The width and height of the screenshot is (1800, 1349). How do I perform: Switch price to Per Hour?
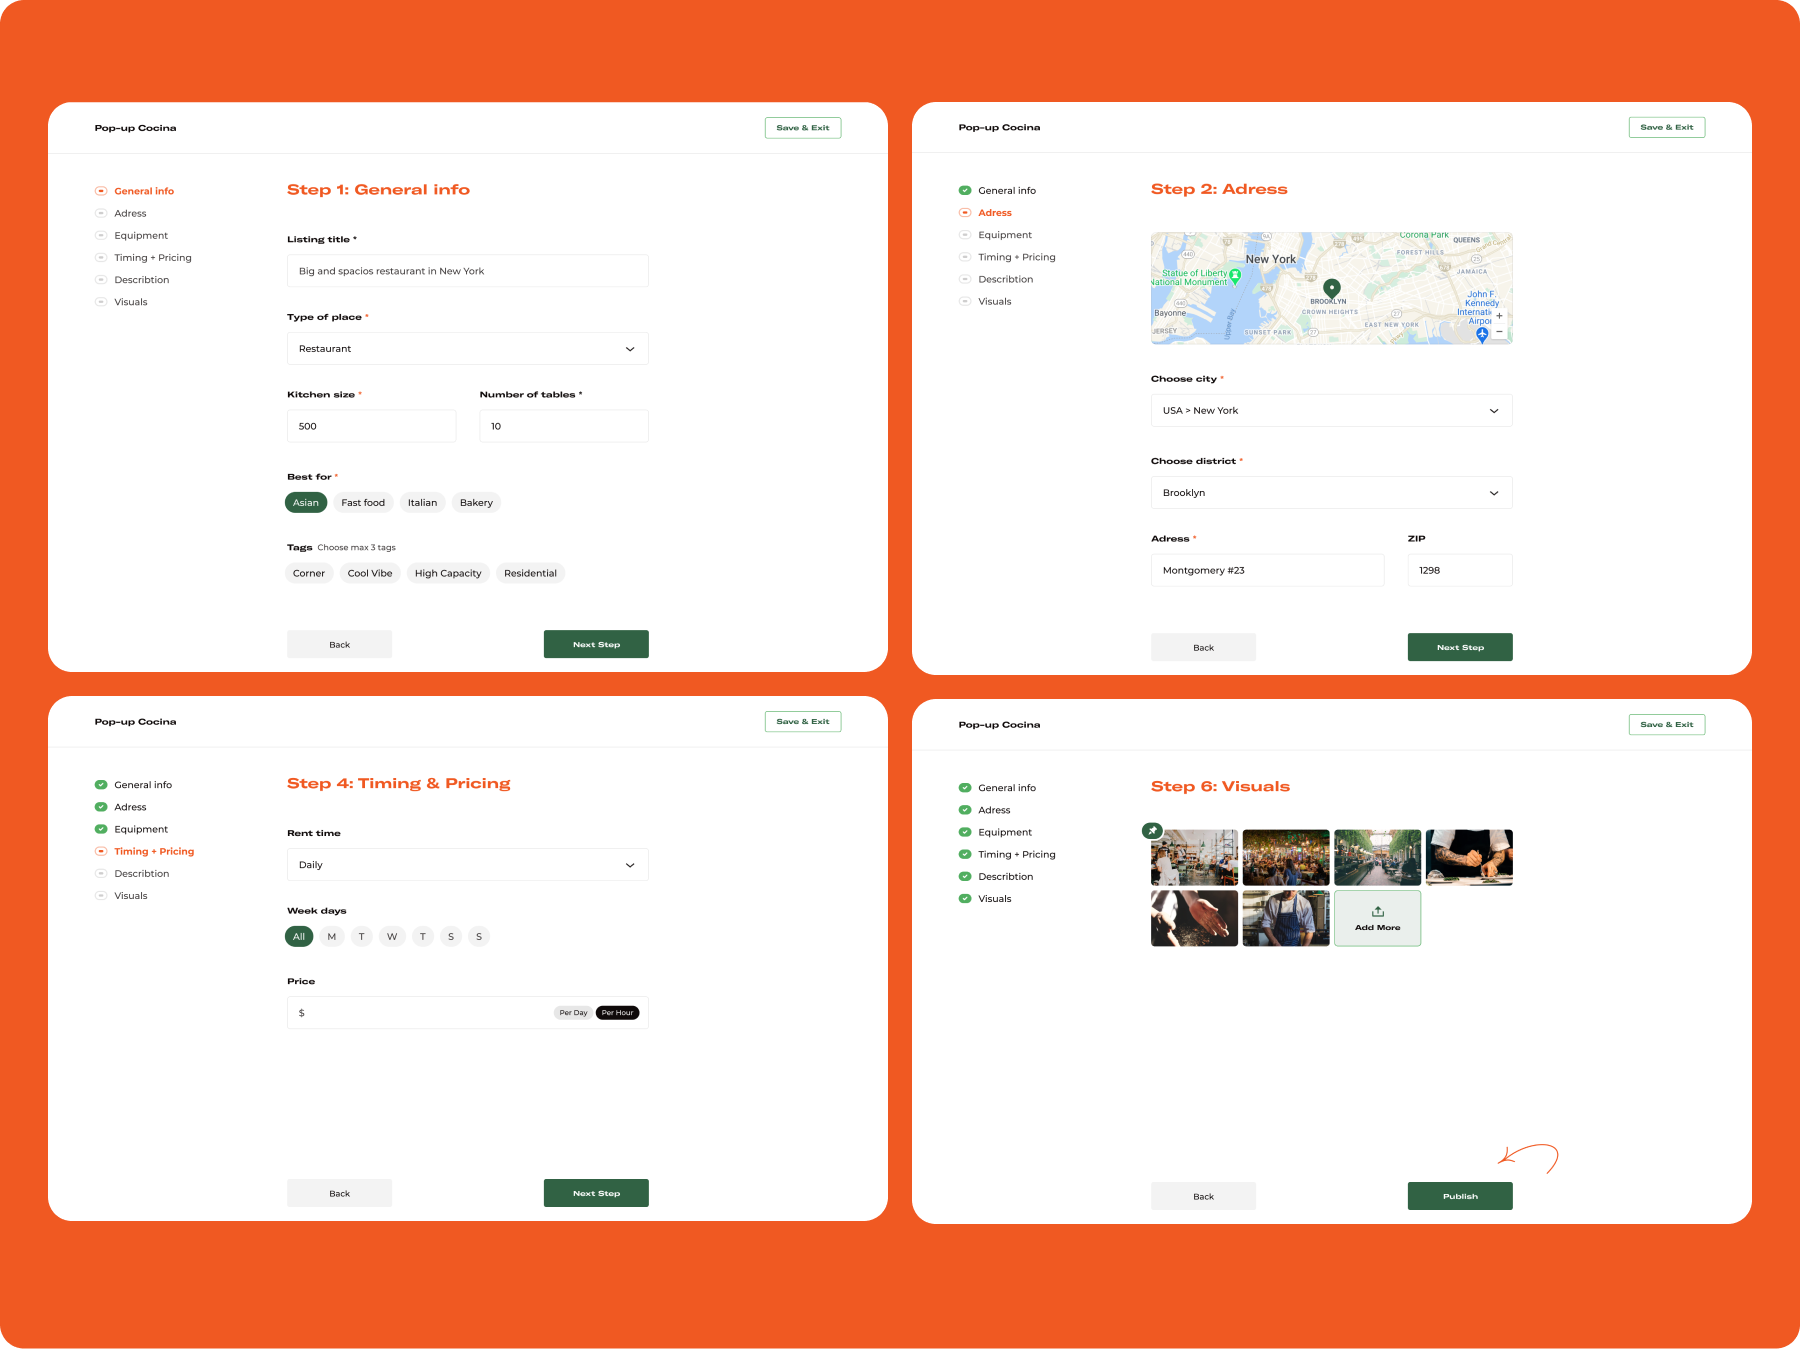(617, 1013)
